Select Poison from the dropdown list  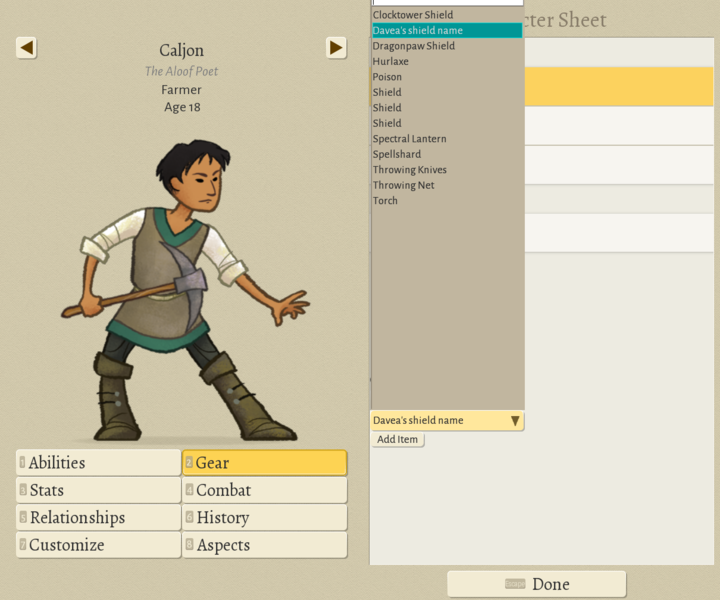tap(388, 77)
